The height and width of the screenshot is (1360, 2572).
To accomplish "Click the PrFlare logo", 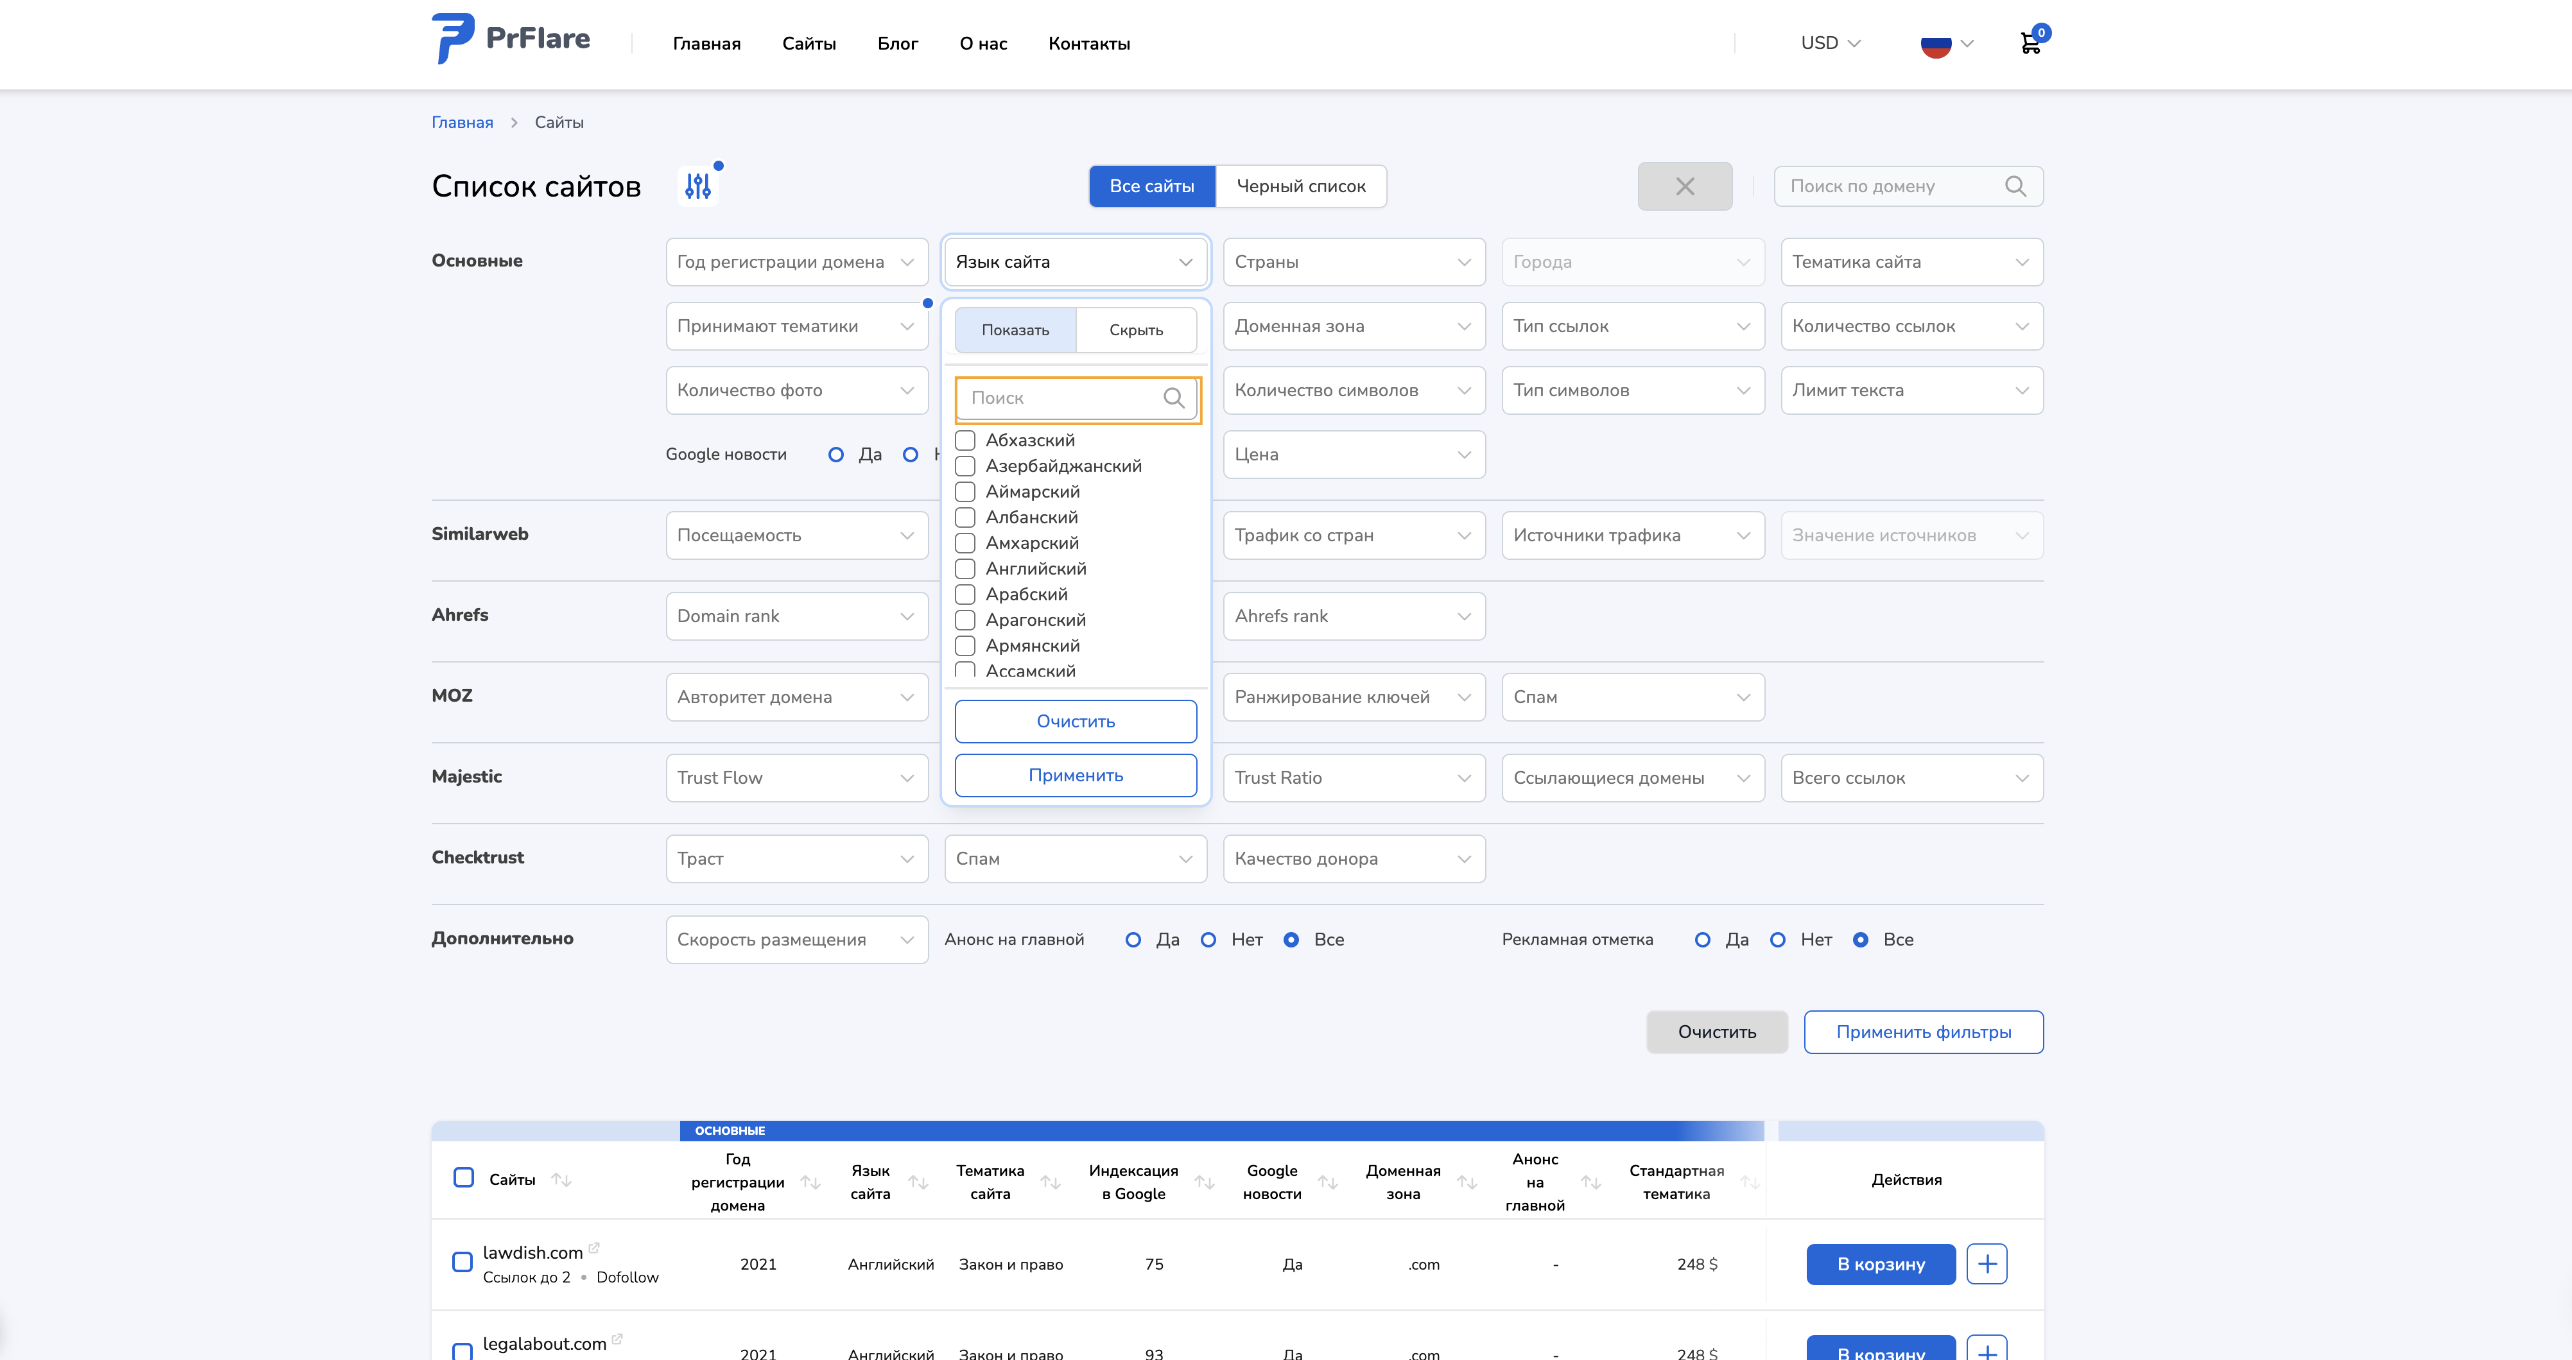I will coord(511,39).
